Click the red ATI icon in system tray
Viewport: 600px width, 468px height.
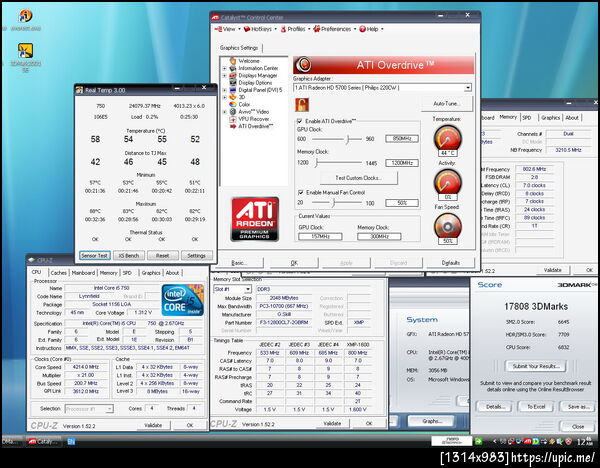pos(527,442)
